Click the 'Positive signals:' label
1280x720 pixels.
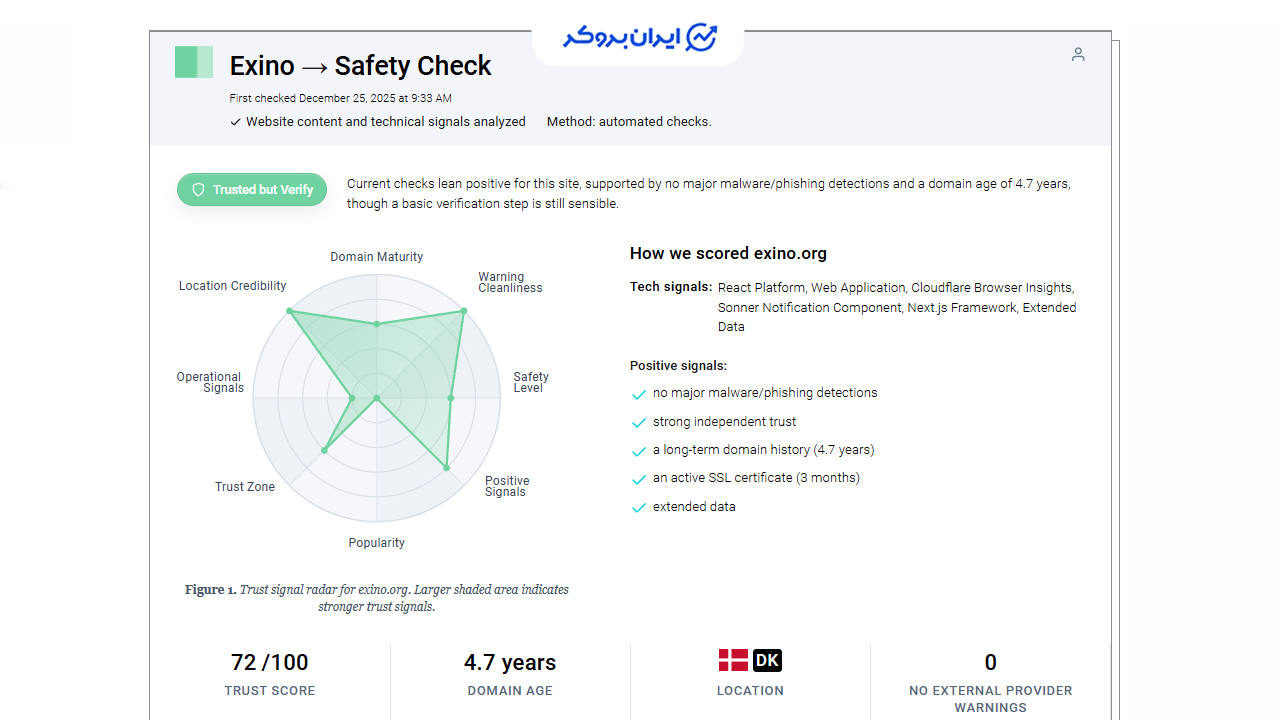678,366
